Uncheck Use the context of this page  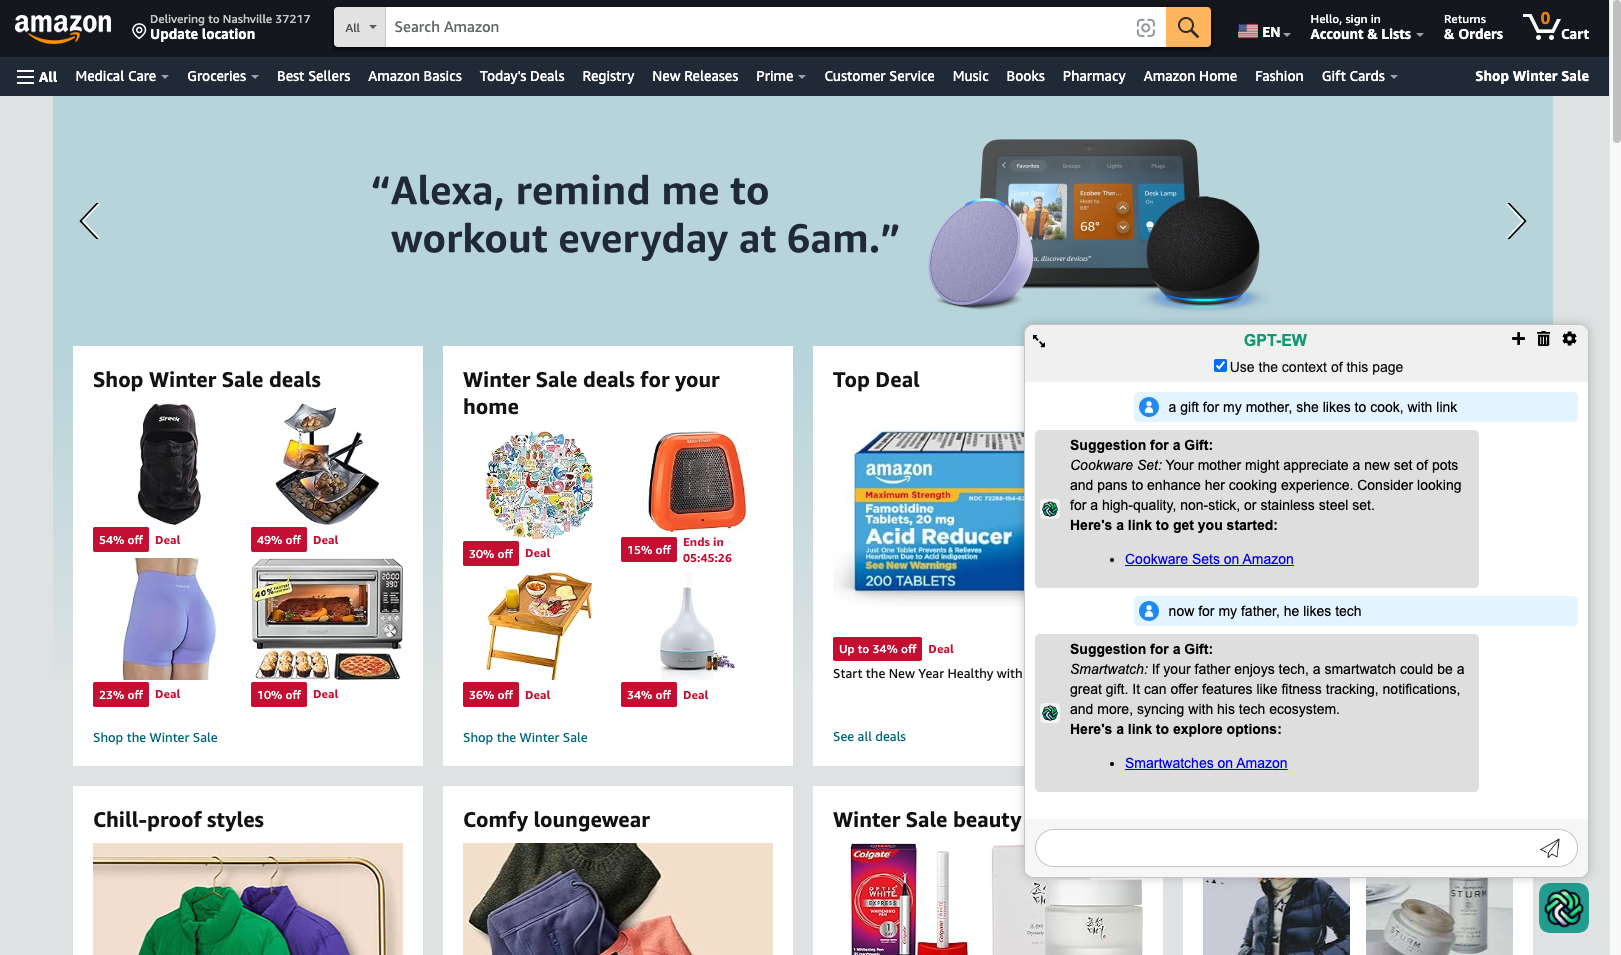[1220, 366]
